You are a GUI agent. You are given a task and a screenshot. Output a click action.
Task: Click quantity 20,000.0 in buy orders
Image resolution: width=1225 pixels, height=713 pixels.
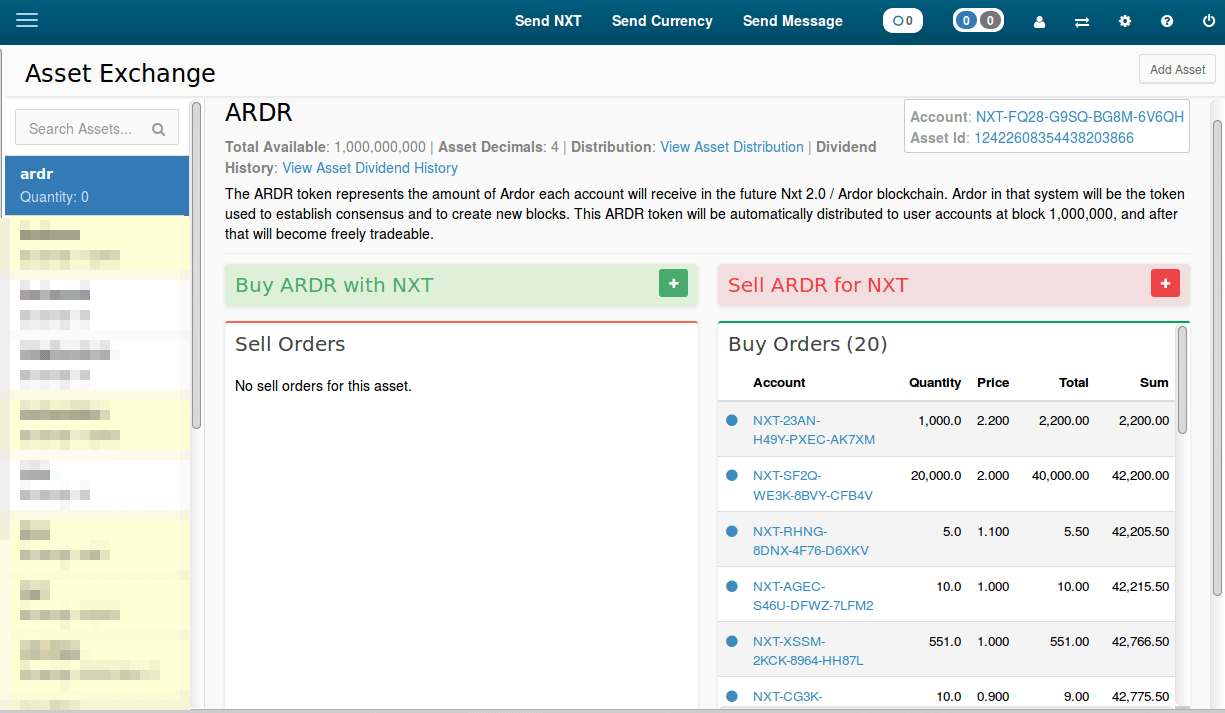coord(936,476)
